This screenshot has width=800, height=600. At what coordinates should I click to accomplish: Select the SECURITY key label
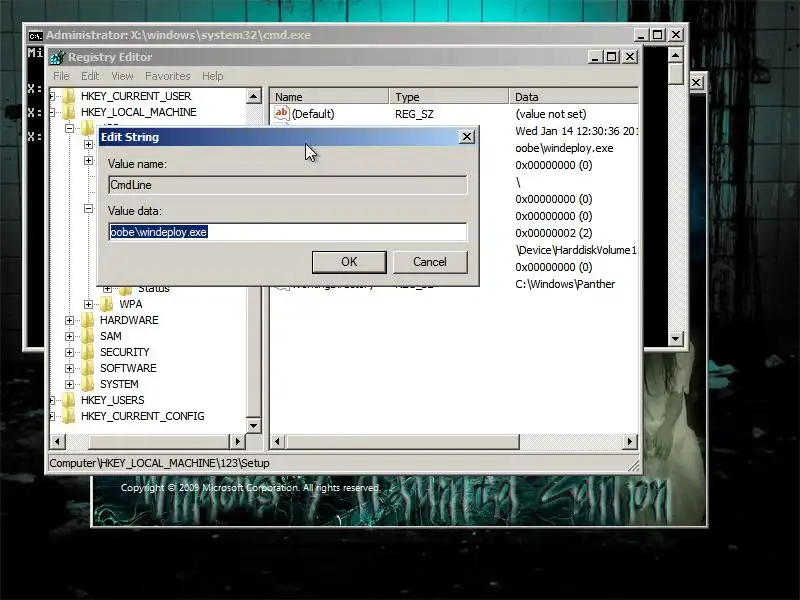pyautogui.click(x=124, y=352)
